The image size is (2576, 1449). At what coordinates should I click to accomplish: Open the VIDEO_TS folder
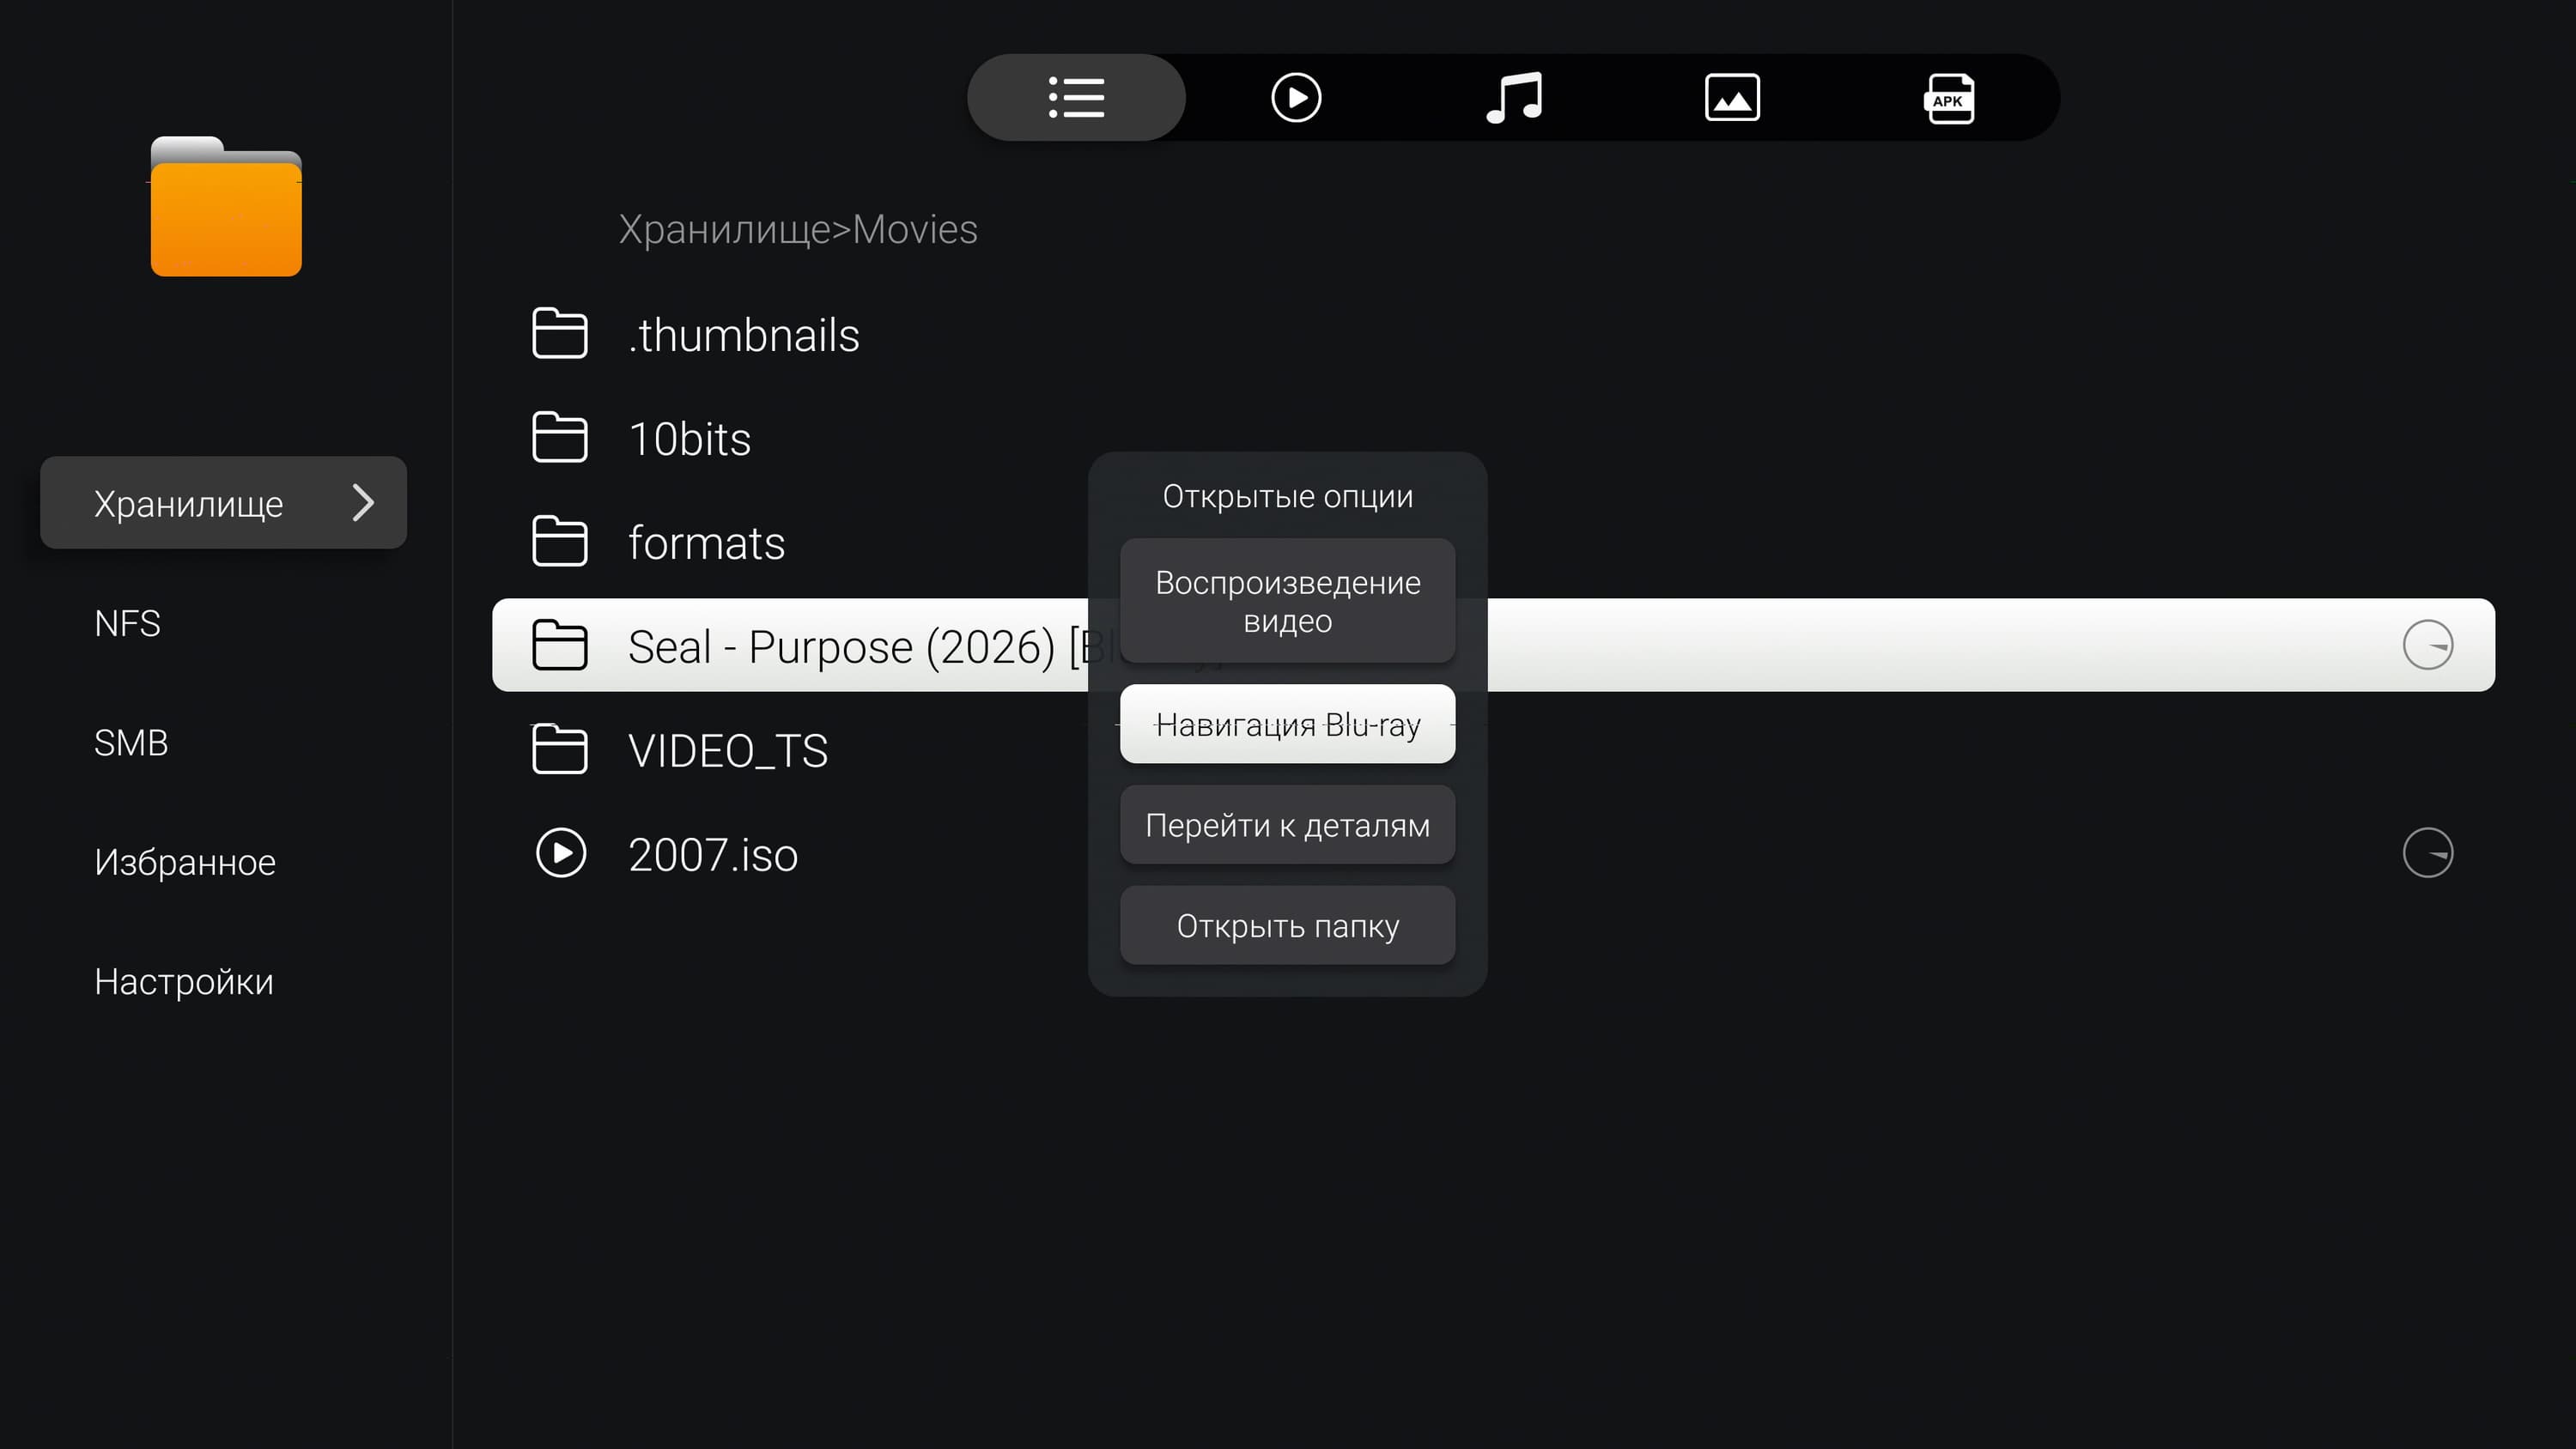click(727, 751)
